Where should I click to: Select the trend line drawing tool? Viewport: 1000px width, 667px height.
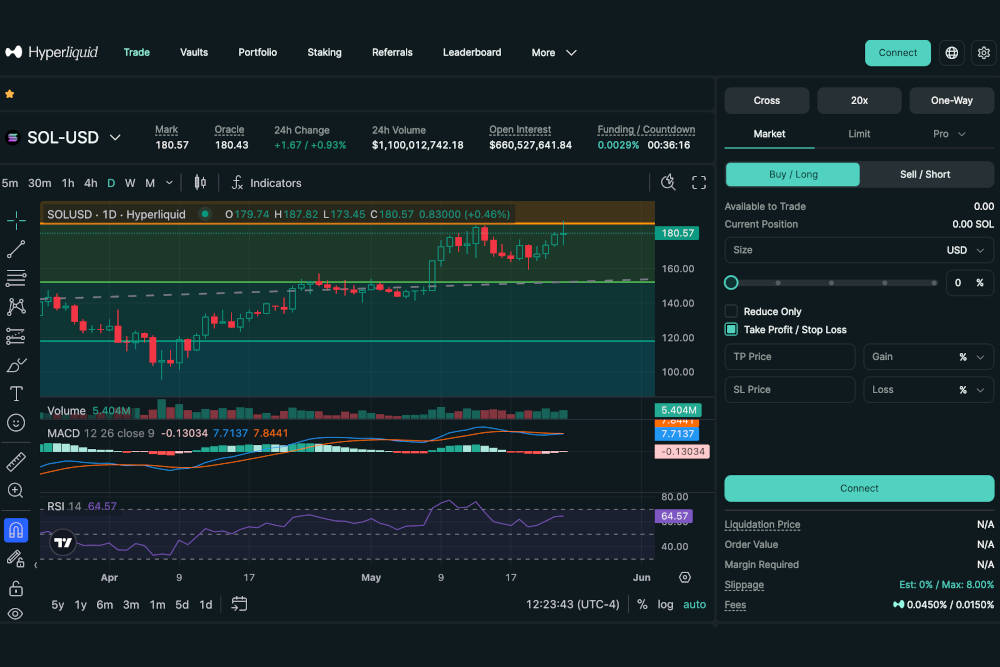pyautogui.click(x=16, y=249)
